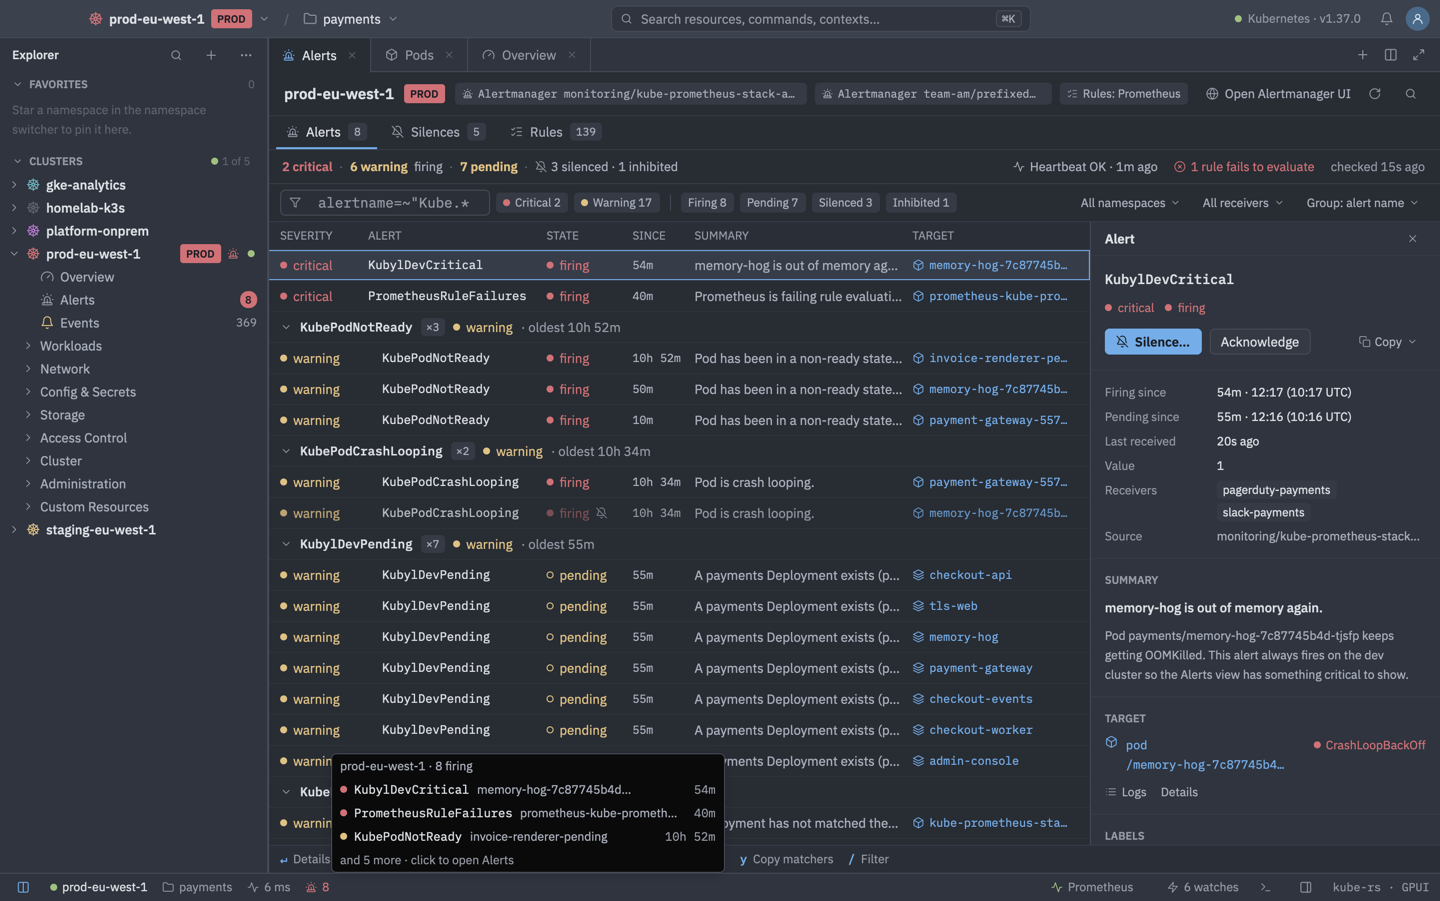The image size is (1440, 901).
Task: Open the Rules 139 sub-tab
Action: coord(554,132)
